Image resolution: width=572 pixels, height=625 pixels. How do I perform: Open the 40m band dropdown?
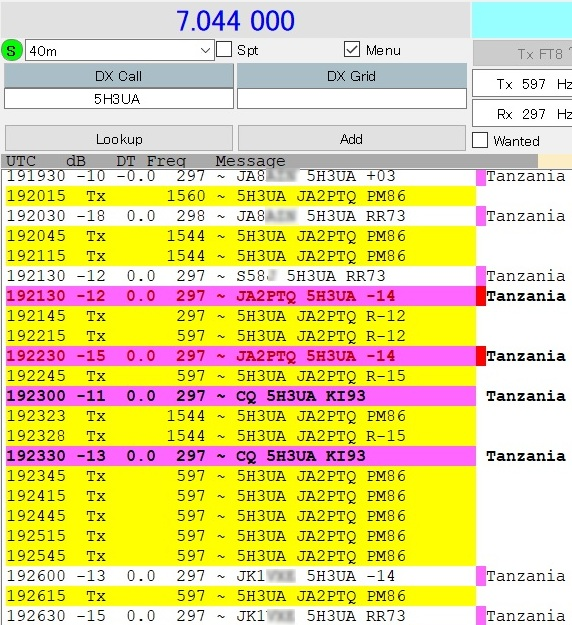point(120,51)
